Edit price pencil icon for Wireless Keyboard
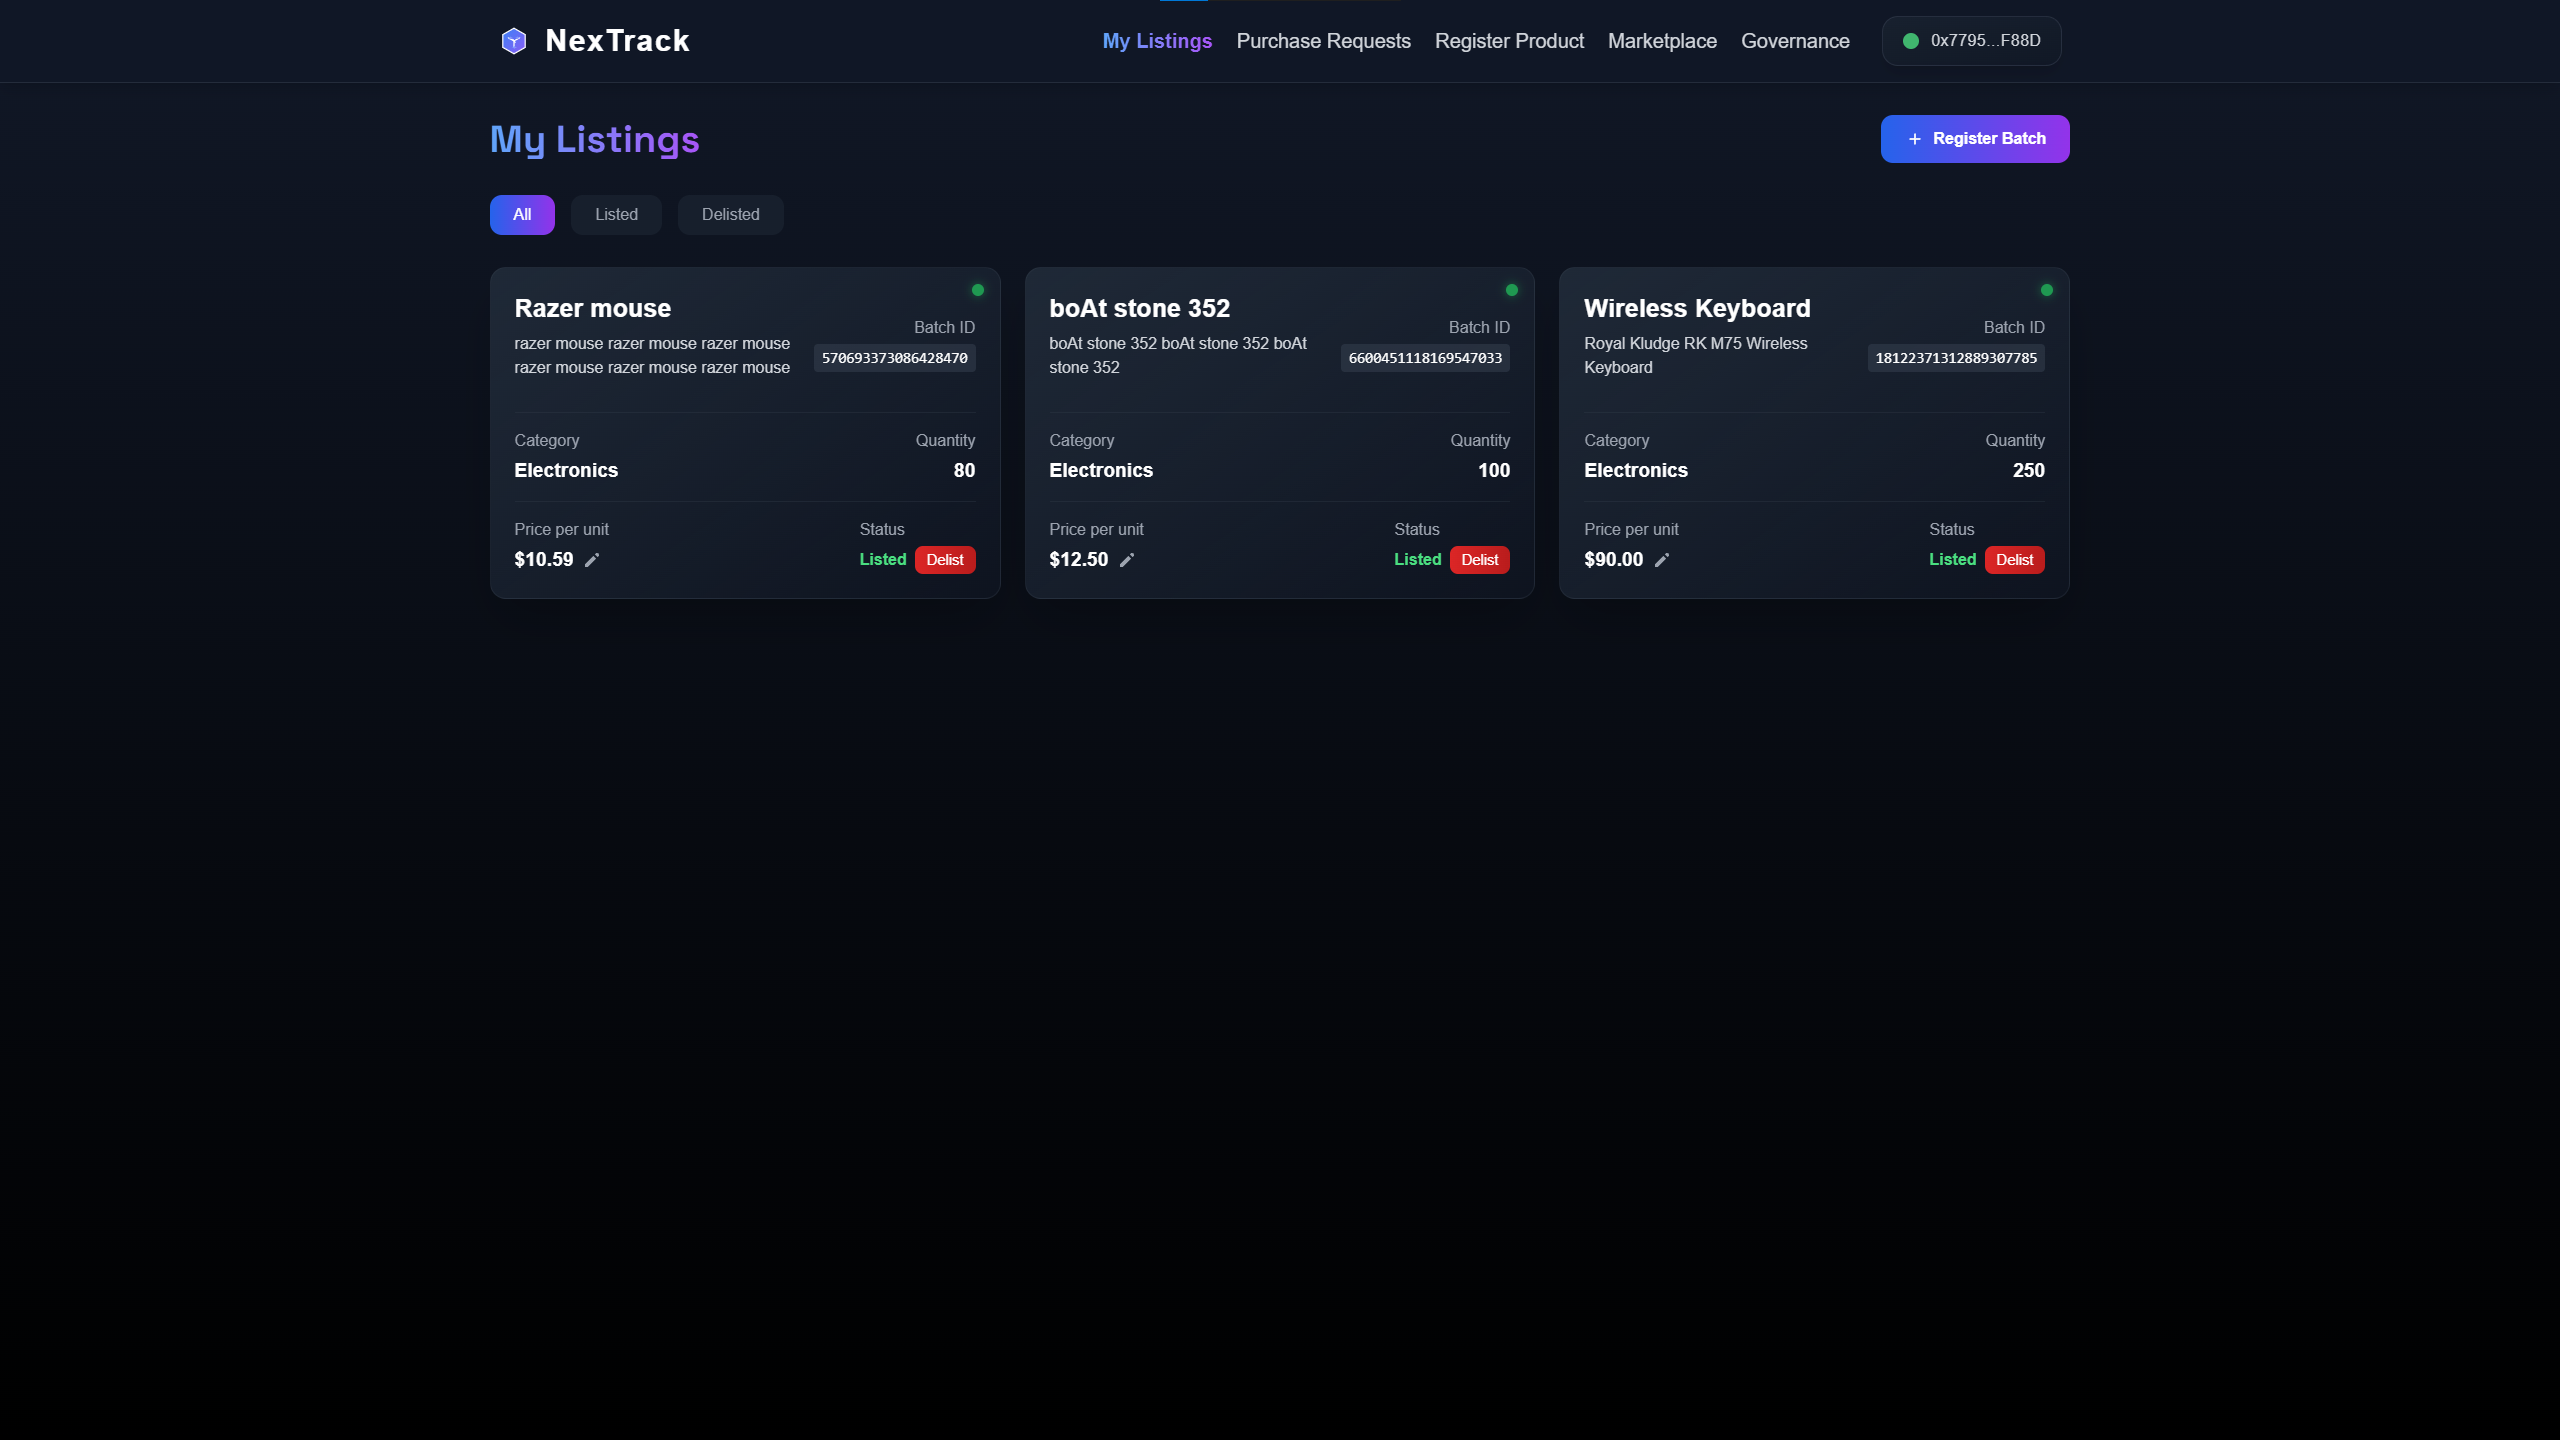Viewport: 2560px width, 1440px height. (1662, 560)
